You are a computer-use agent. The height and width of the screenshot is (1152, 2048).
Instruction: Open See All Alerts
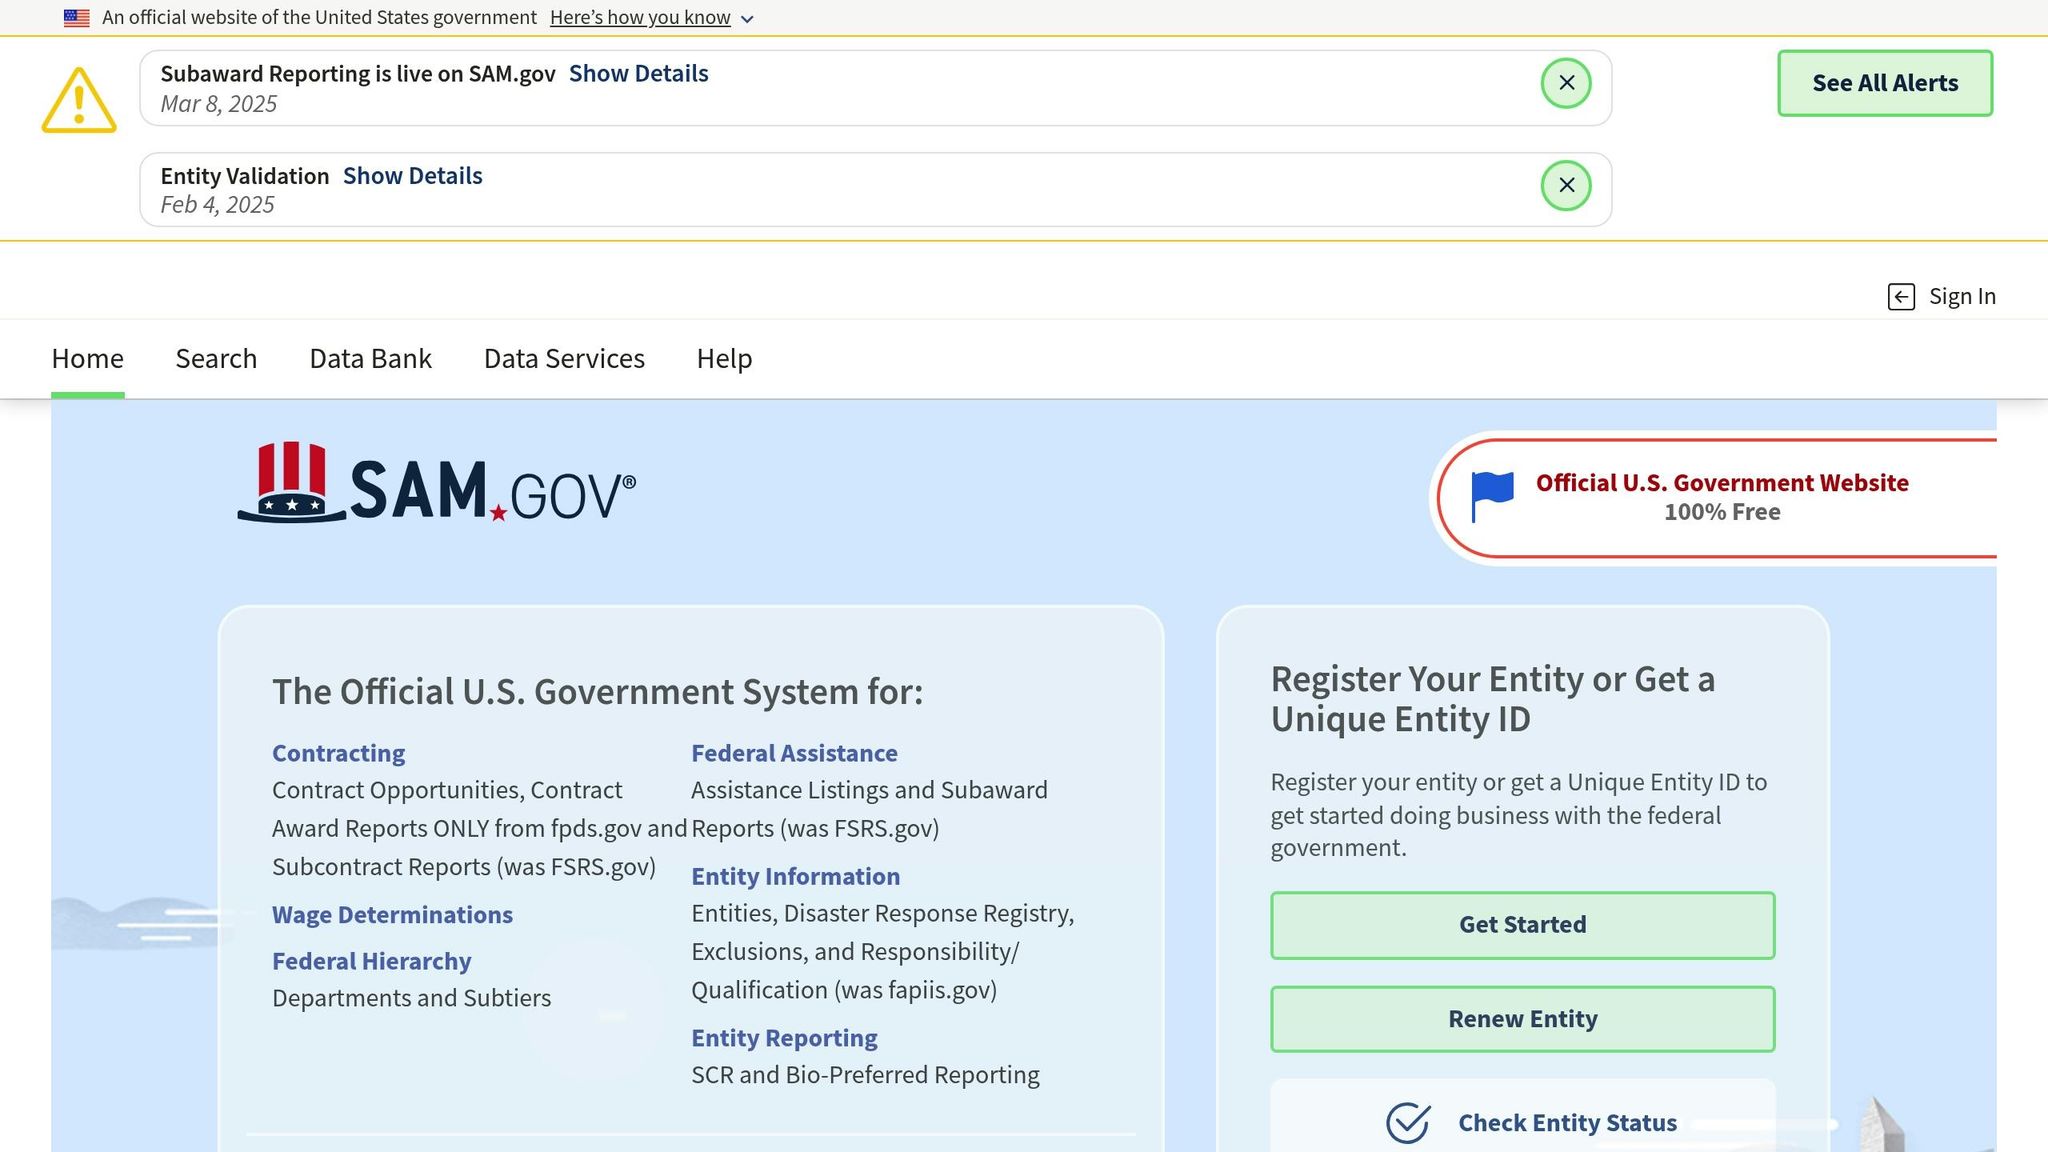click(1885, 83)
